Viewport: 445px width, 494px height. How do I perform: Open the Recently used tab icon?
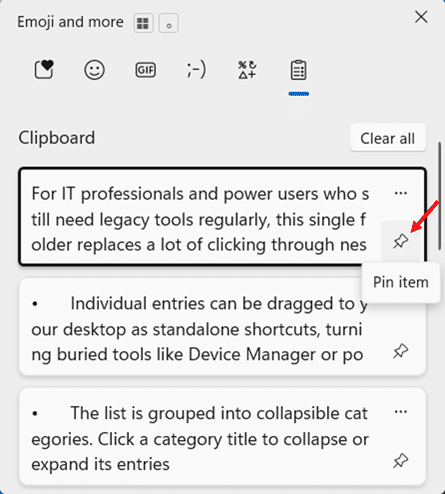click(44, 70)
